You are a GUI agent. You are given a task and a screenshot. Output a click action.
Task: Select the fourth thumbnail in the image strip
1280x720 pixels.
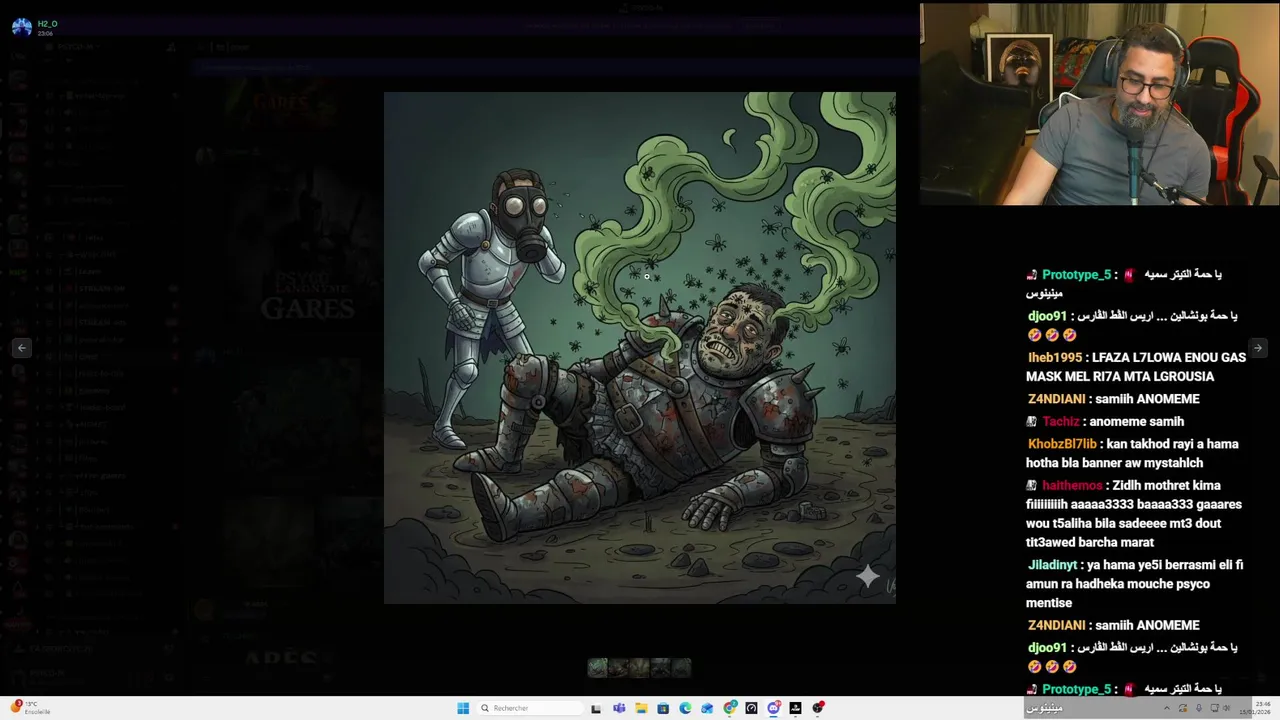point(660,668)
